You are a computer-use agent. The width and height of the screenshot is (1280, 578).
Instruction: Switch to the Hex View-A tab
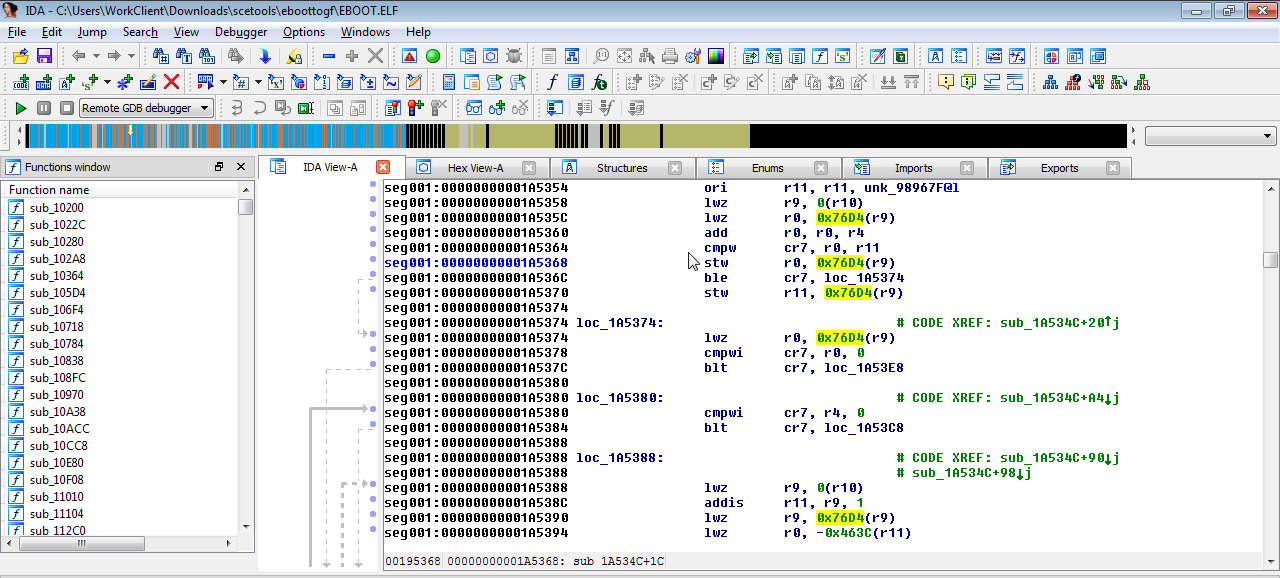click(475, 168)
